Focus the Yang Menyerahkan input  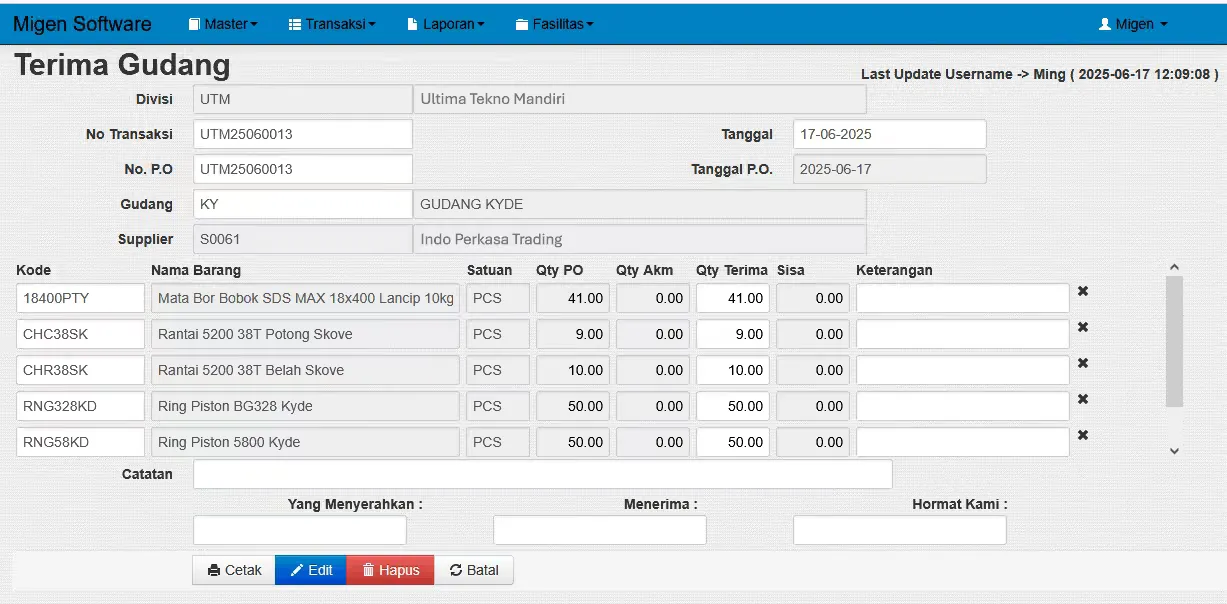[300, 530]
